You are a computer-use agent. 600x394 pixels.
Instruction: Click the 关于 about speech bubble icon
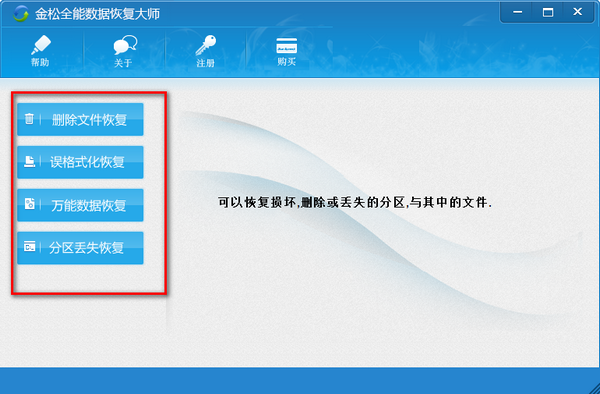click(x=125, y=51)
